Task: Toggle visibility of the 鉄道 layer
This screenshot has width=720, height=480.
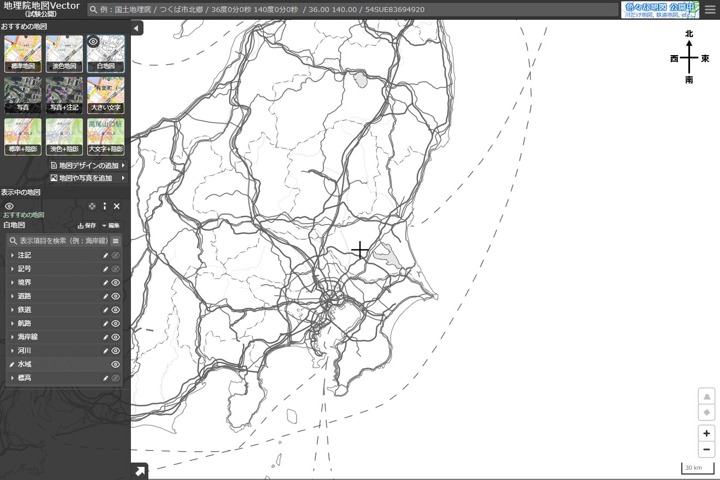Action: (116, 310)
